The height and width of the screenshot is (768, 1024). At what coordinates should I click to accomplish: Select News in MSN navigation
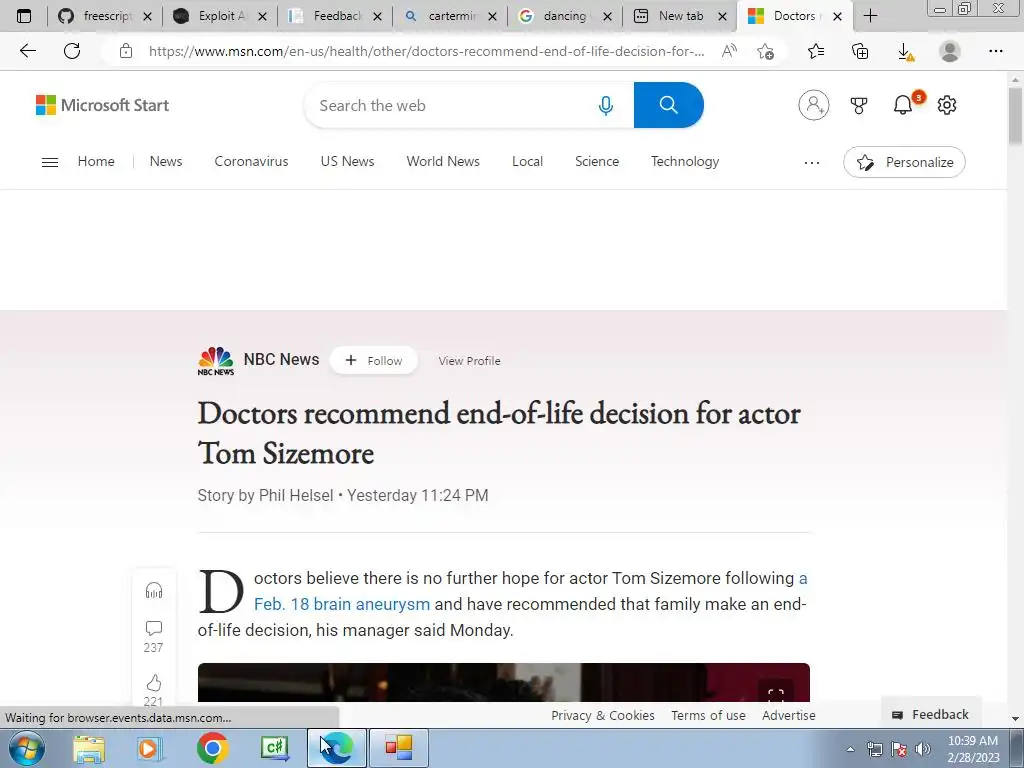[166, 161]
